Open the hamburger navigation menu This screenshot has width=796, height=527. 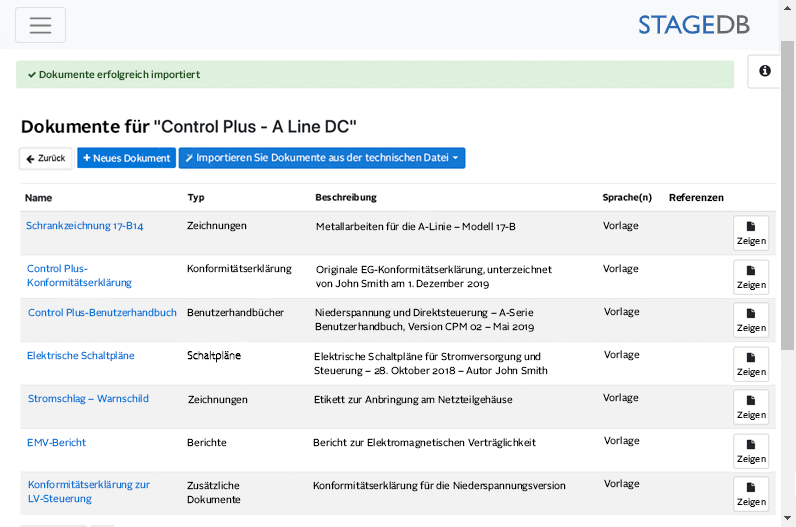40,25
